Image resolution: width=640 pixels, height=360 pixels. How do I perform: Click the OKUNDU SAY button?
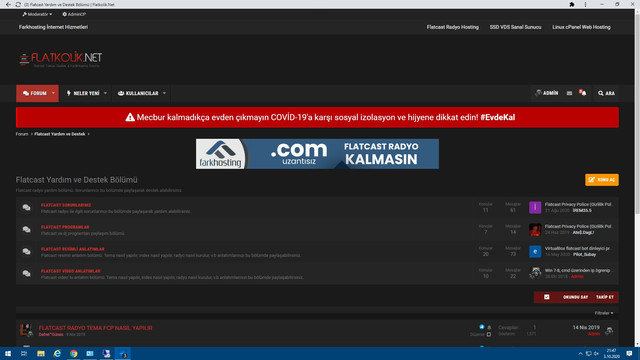pyautogui.click(x=576, y=297)
